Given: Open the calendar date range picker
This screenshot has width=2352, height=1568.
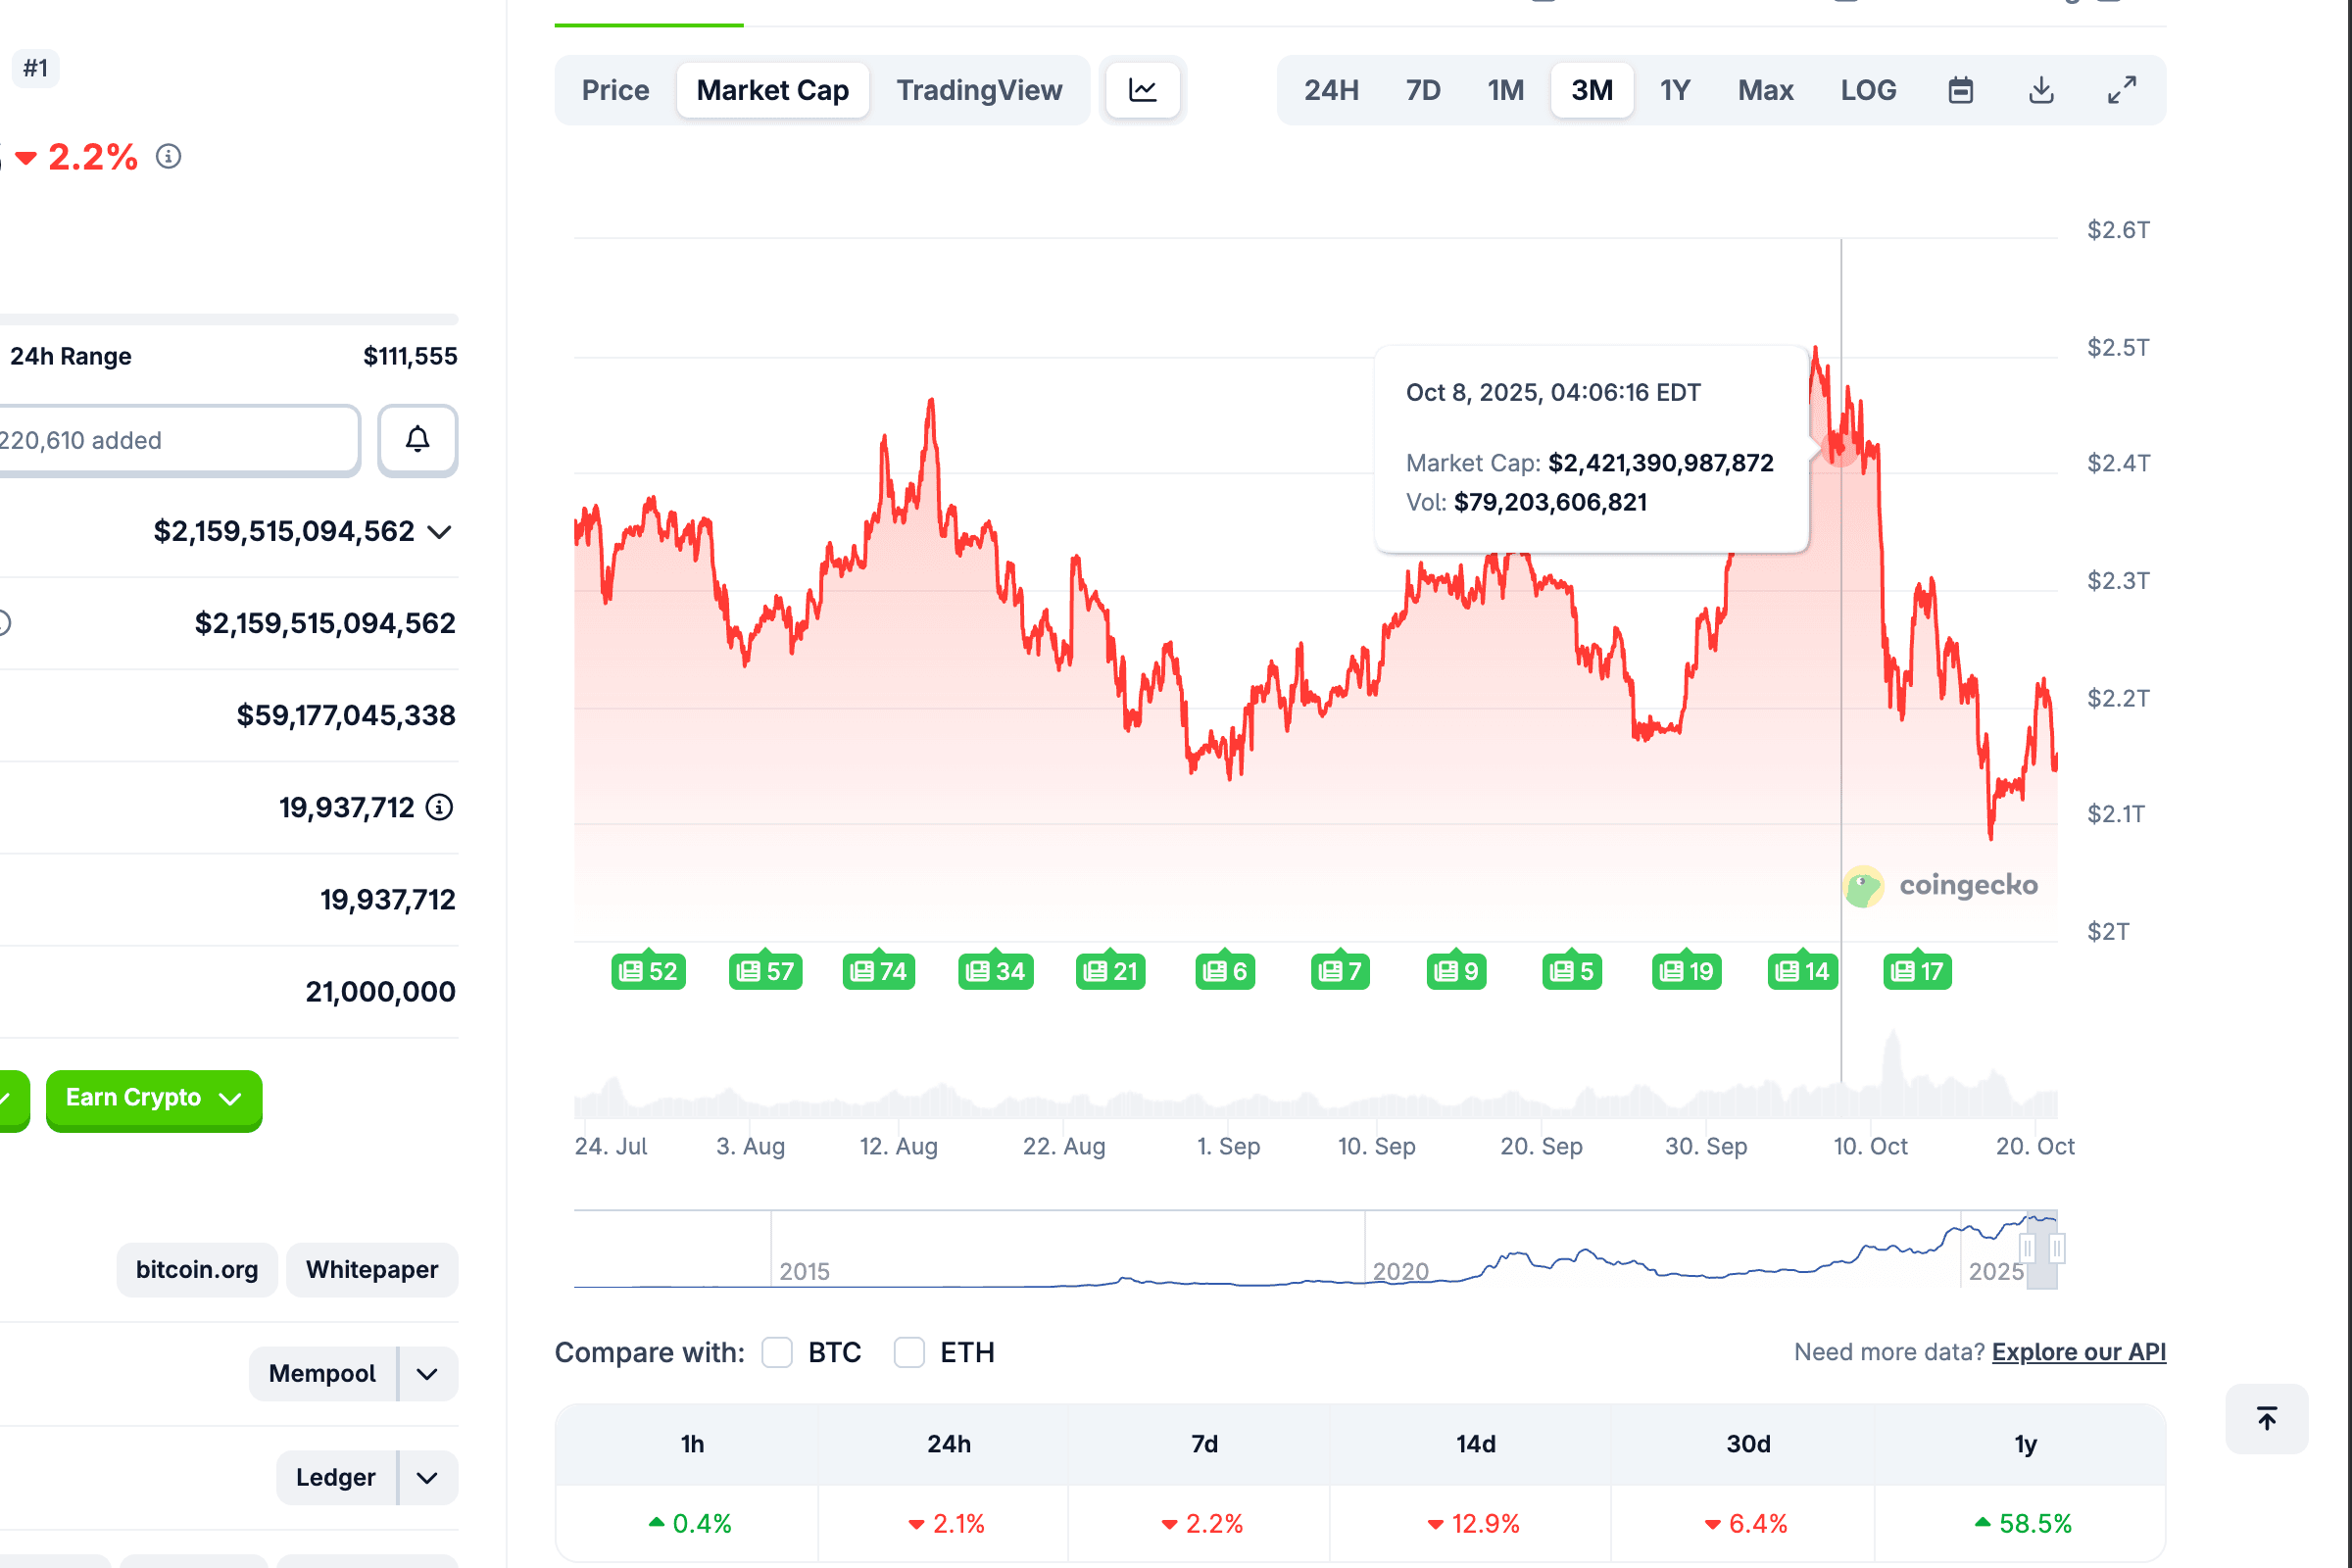Looking at the screenshot, I should tap(1960, 90).
